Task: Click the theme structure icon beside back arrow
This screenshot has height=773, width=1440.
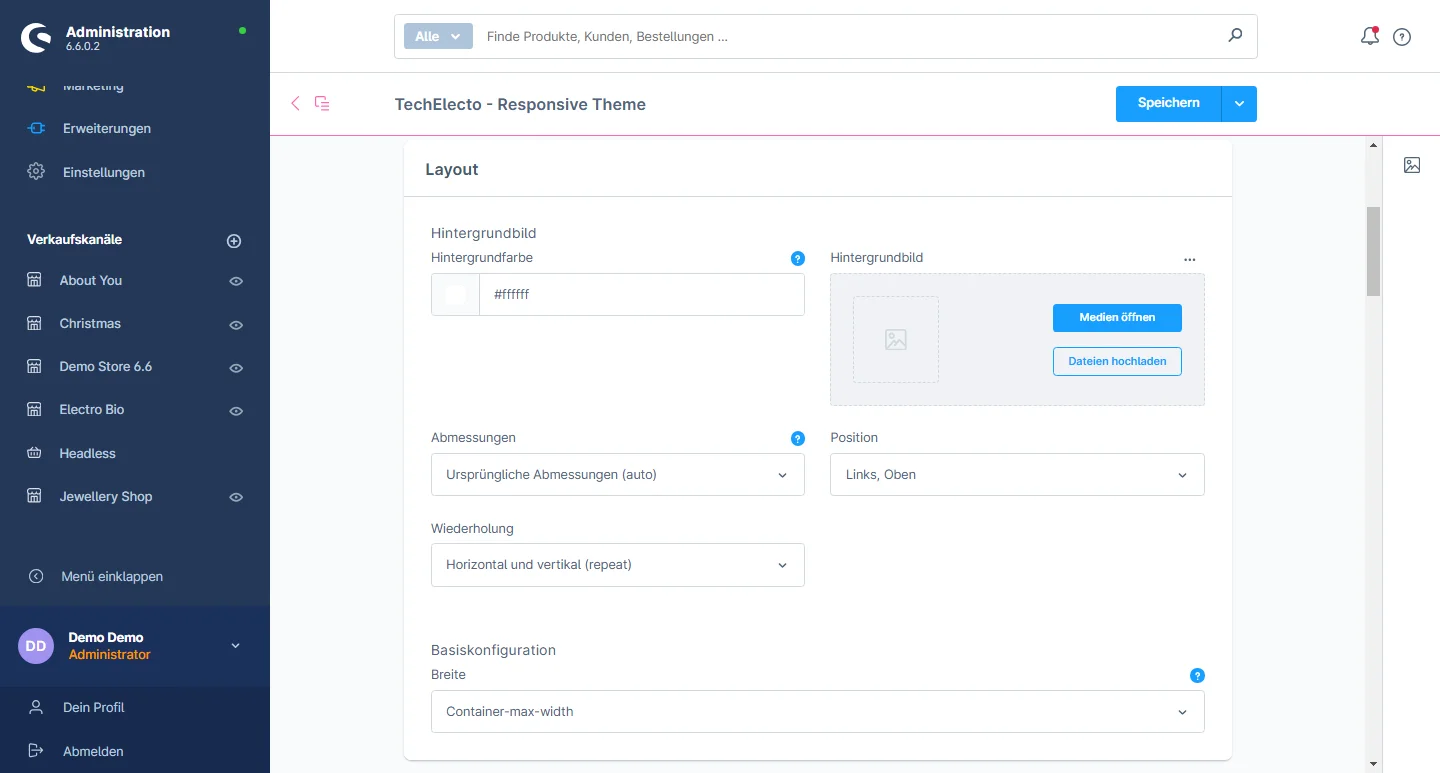Action: click(x=322, y=103)
